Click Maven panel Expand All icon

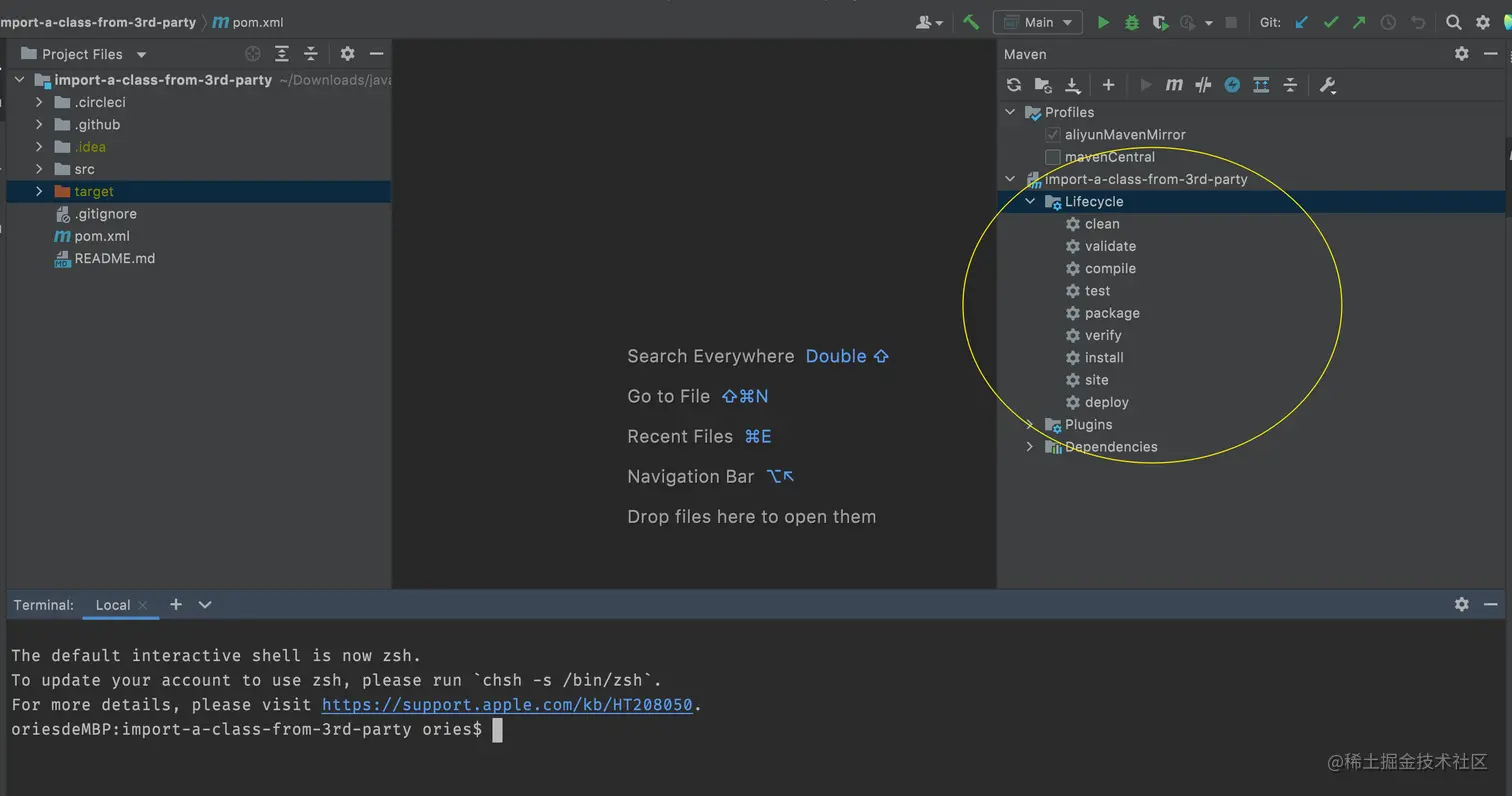tap(1261, 85)
